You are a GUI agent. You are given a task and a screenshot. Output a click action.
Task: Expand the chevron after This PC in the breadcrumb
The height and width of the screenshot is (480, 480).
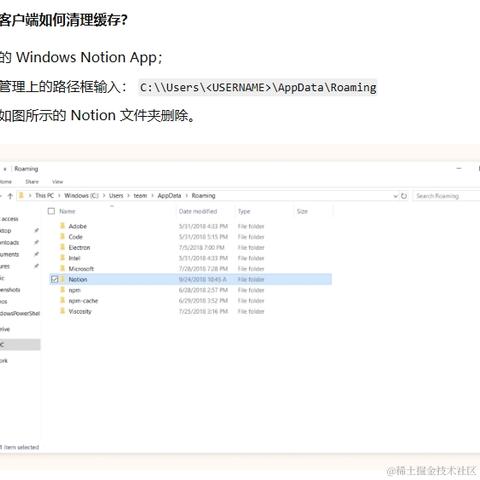[x=59, y=196]
